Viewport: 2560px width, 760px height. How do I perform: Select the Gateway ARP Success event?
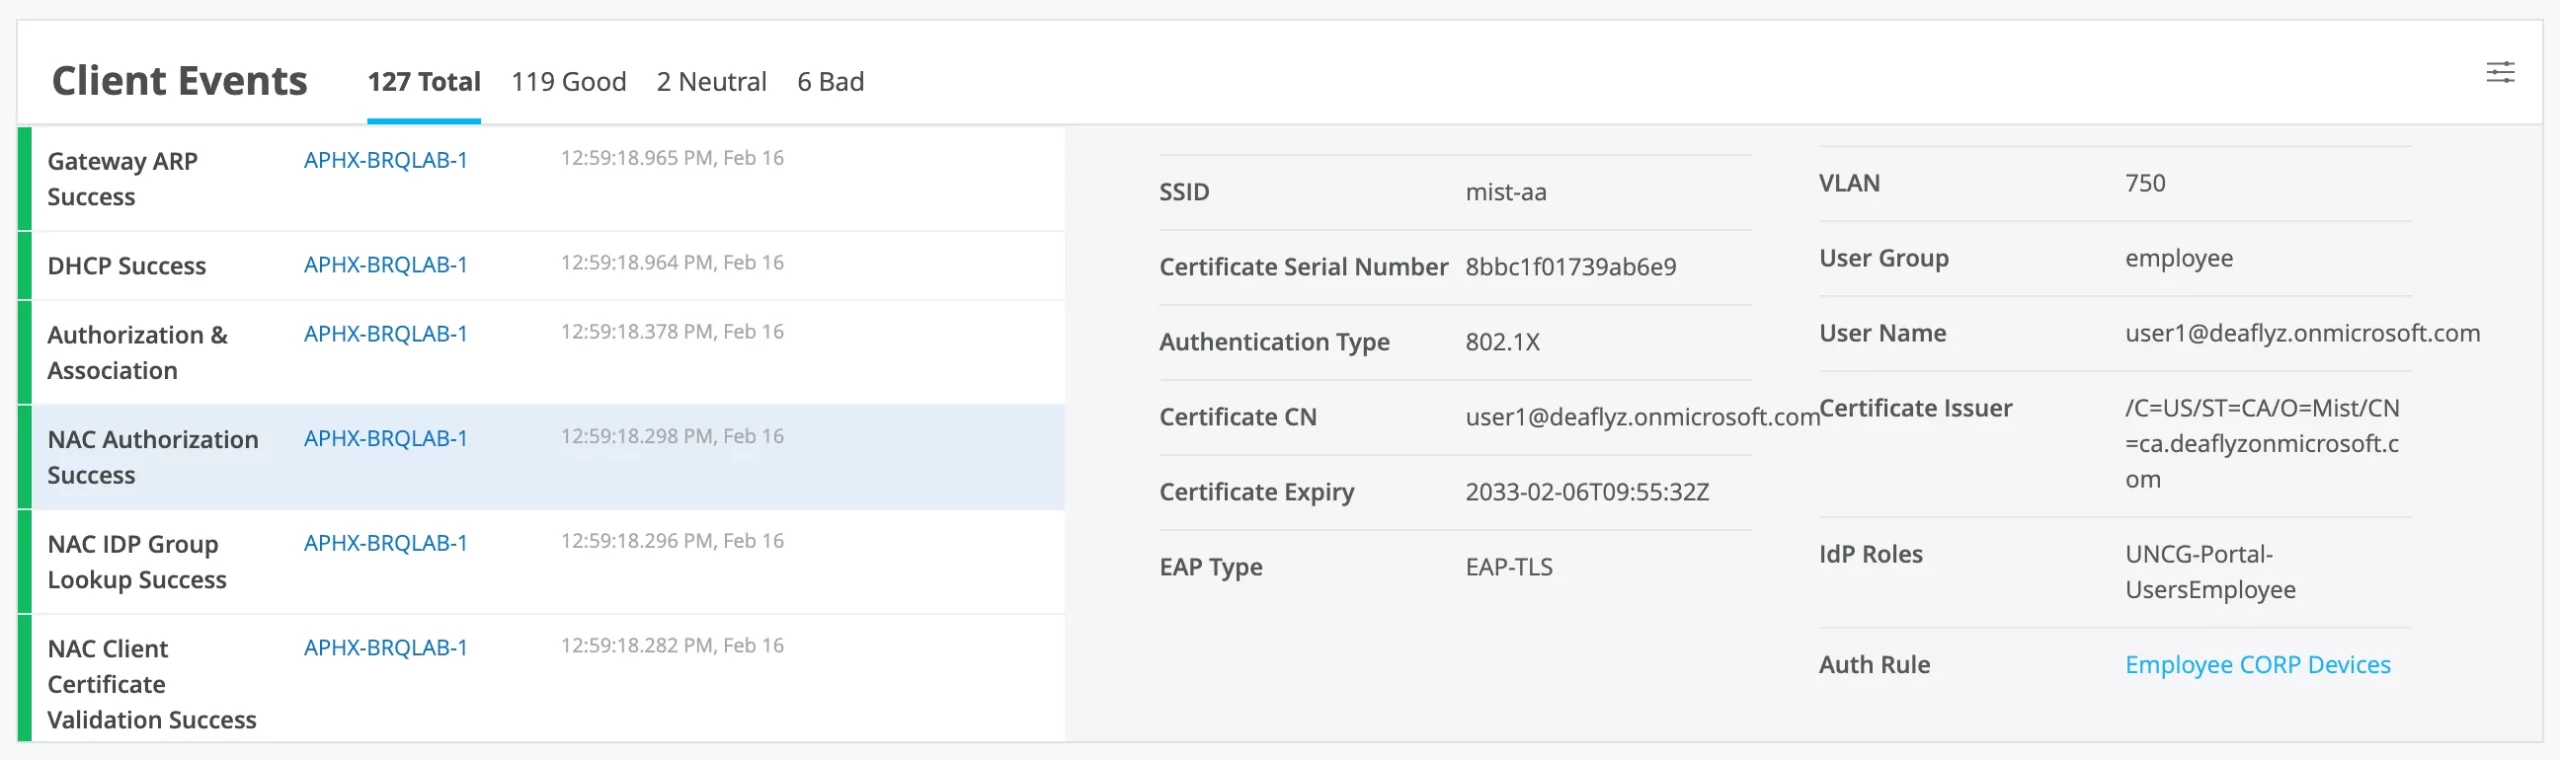122,179
